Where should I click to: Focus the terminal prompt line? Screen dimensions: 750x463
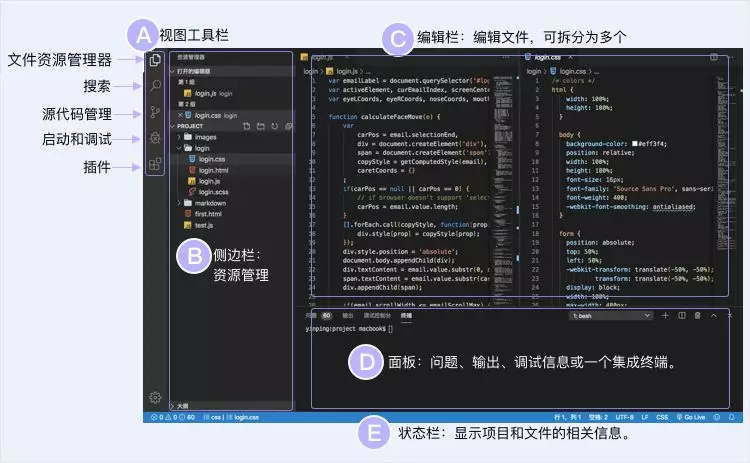coord(349,329)
